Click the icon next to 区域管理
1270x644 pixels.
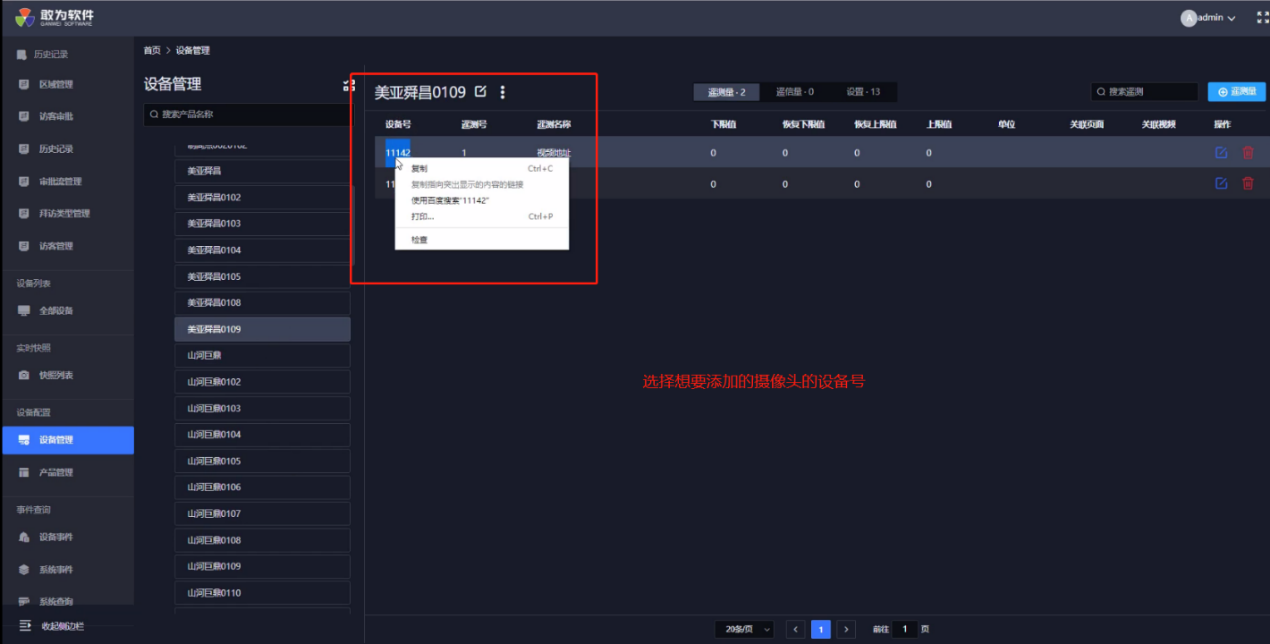(x=24, y=84)
